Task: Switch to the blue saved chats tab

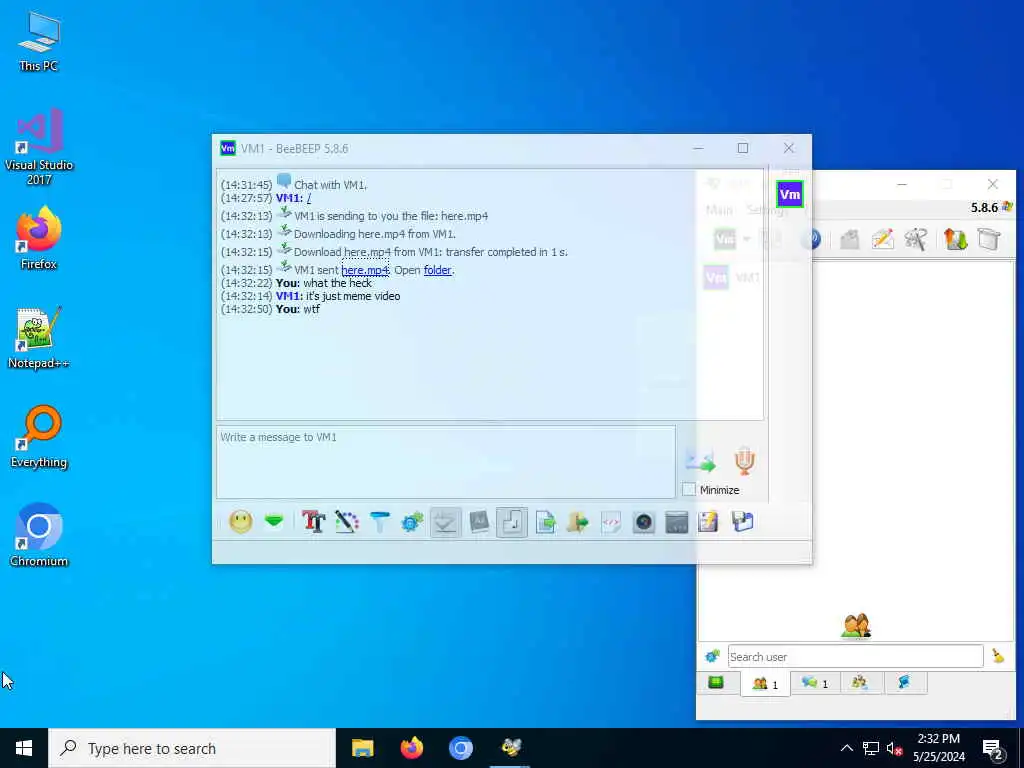Action: [904, 683]
